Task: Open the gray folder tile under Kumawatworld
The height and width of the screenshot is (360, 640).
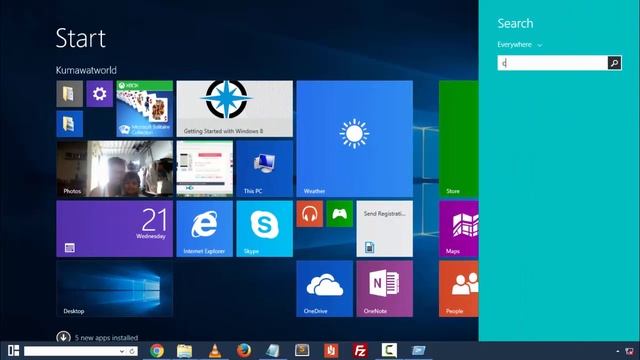Action: (69, 94)
